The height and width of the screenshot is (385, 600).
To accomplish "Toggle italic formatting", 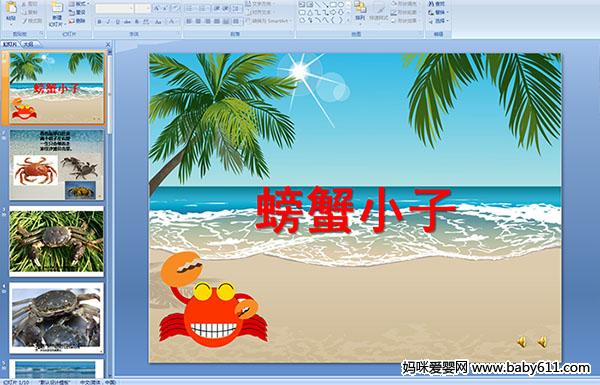I will 108,22.
